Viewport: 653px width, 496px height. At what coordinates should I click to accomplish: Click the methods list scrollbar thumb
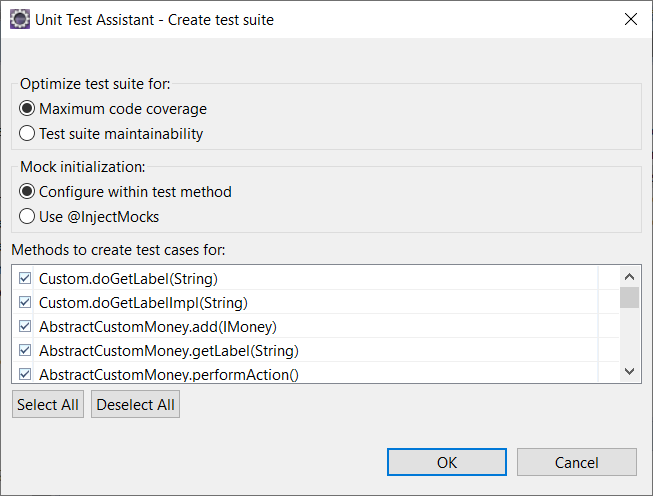pyautogui.click(x=630, y=297)
